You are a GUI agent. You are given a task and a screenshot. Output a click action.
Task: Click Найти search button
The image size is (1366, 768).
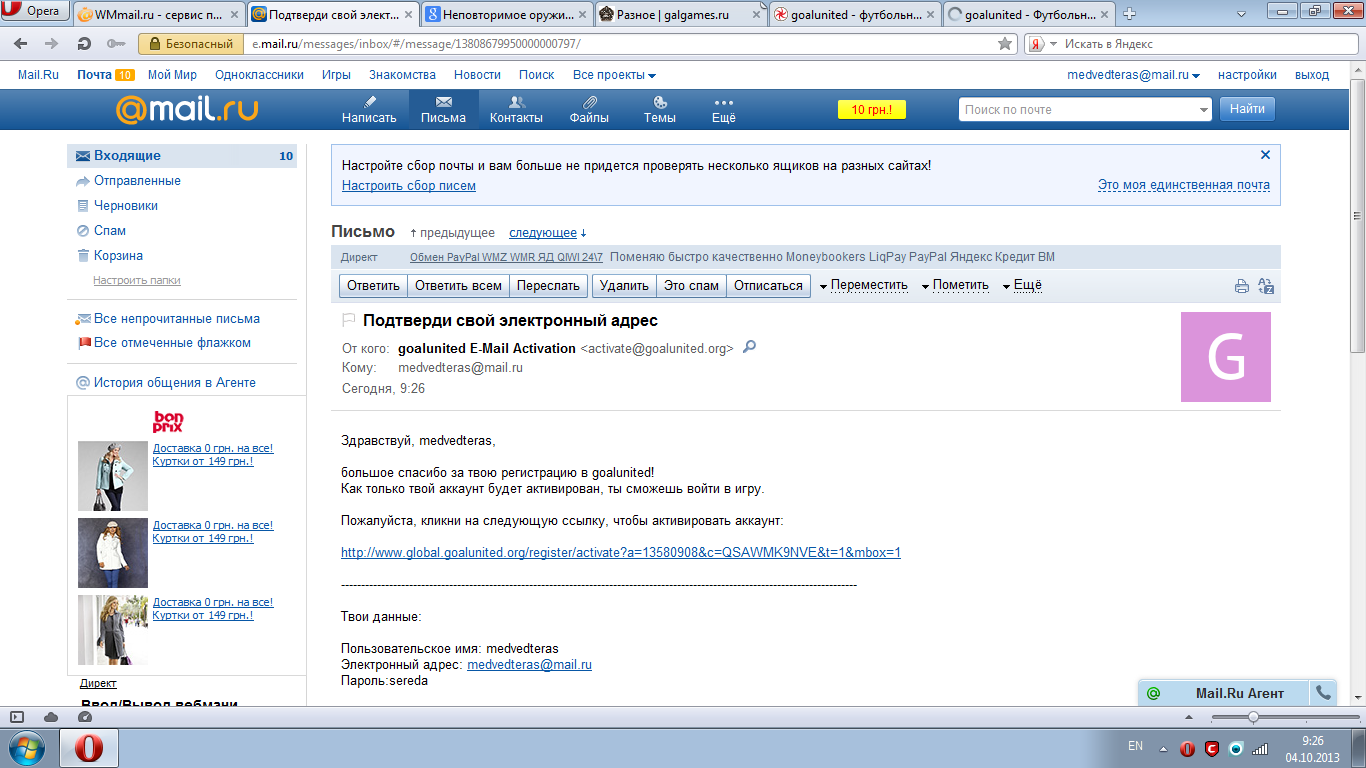pos(1247,109)
